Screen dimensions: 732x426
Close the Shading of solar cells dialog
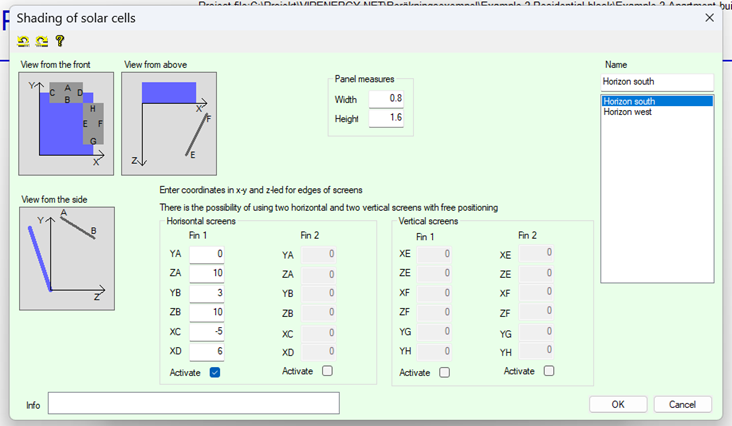[x=709, y=17]
